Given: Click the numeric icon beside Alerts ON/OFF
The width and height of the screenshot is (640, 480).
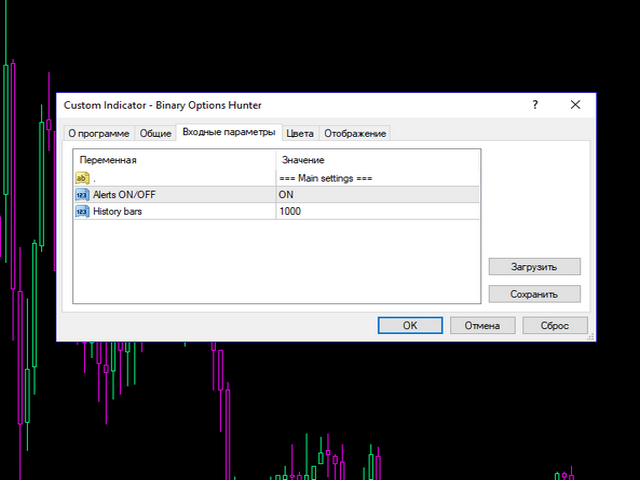Looking at the screenshot, I should [82, 195].
